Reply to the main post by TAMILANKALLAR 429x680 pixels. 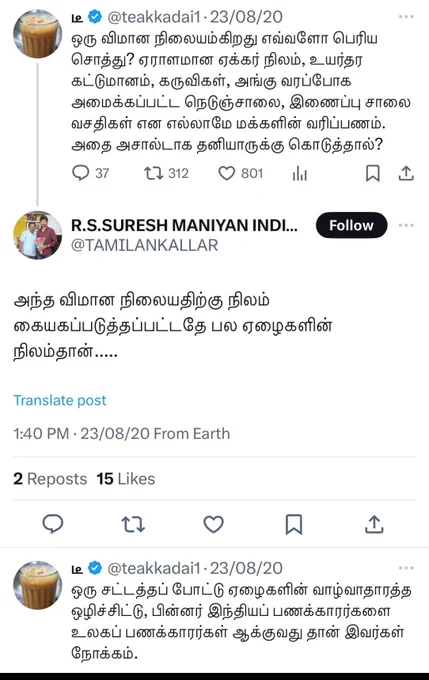coord(53,524)
